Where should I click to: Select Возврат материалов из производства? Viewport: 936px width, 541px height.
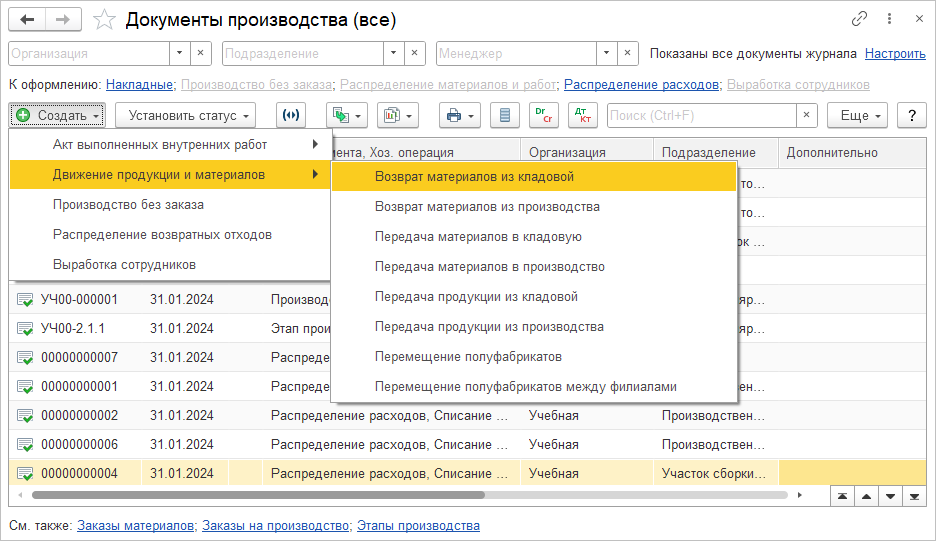pos(487,207)
